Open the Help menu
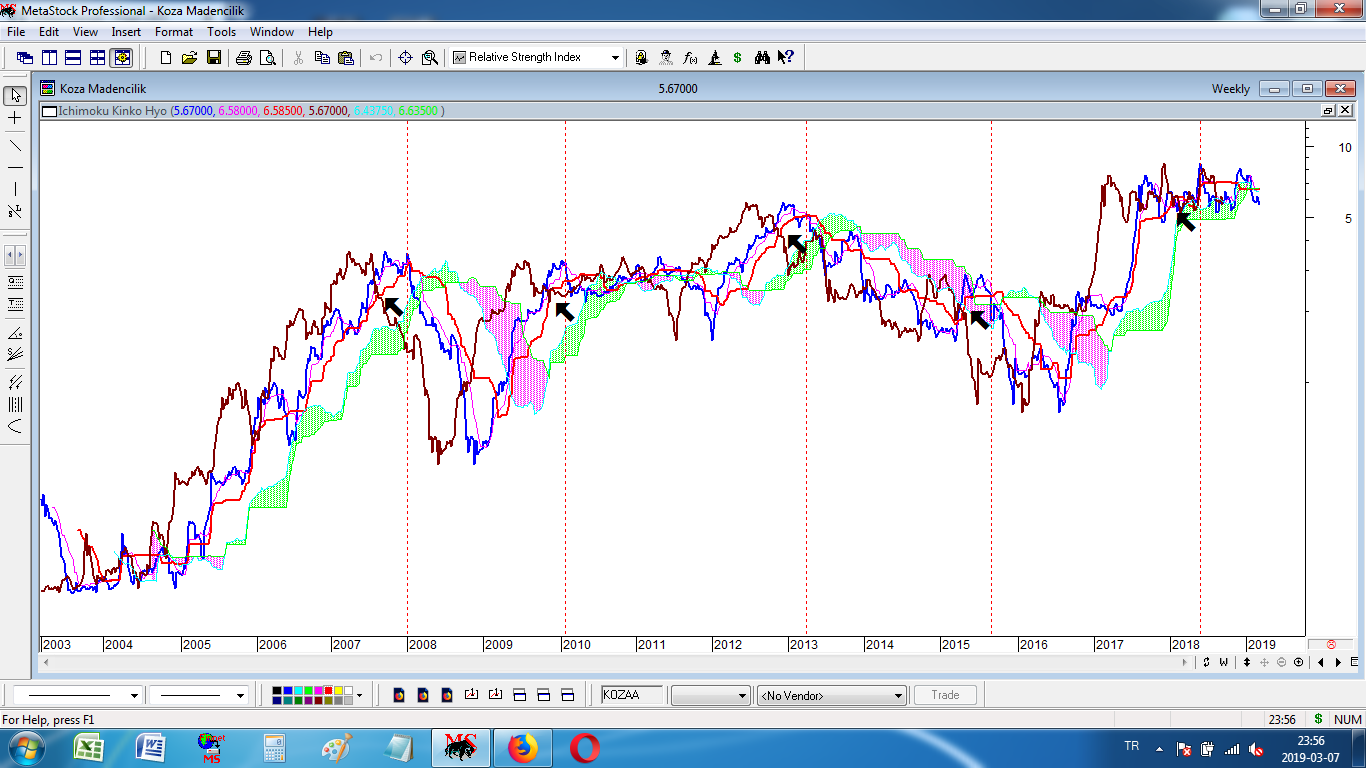The height and width of the screenshot is (768, 1366). pos(320,32)
